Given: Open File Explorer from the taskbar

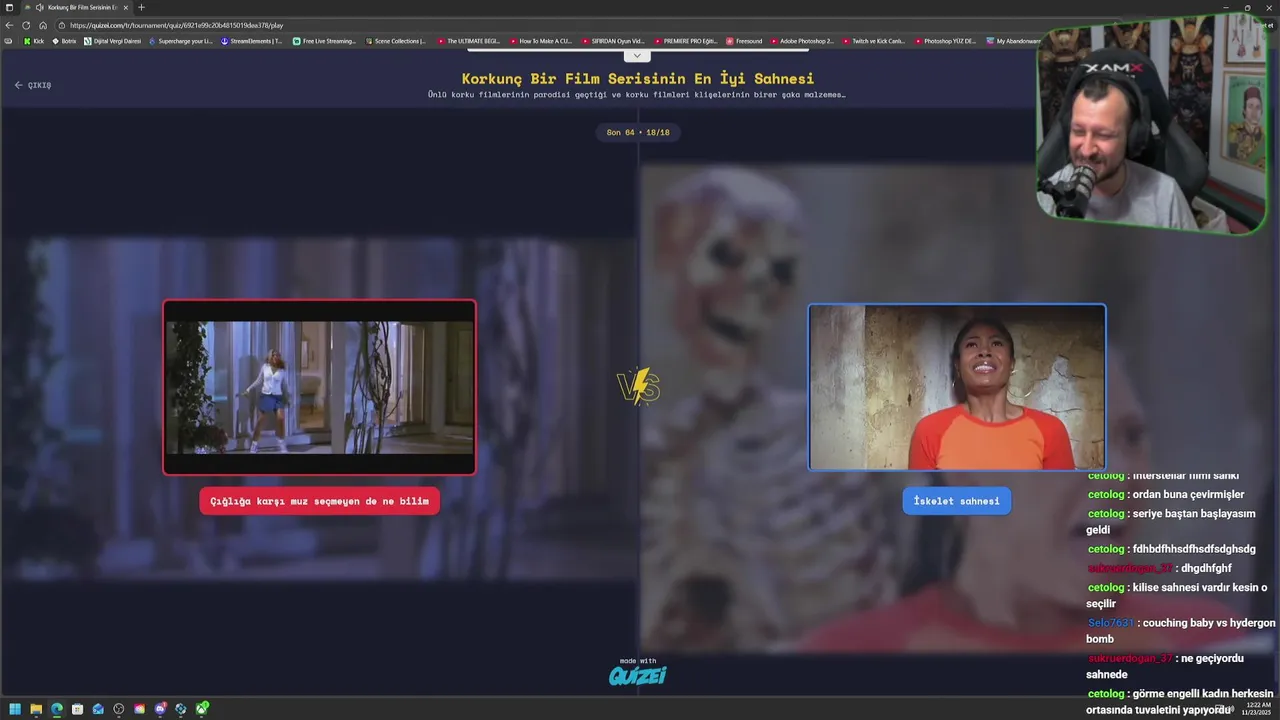Looking at the screenshot, I should pyautogui.click(x=35, y=709).
